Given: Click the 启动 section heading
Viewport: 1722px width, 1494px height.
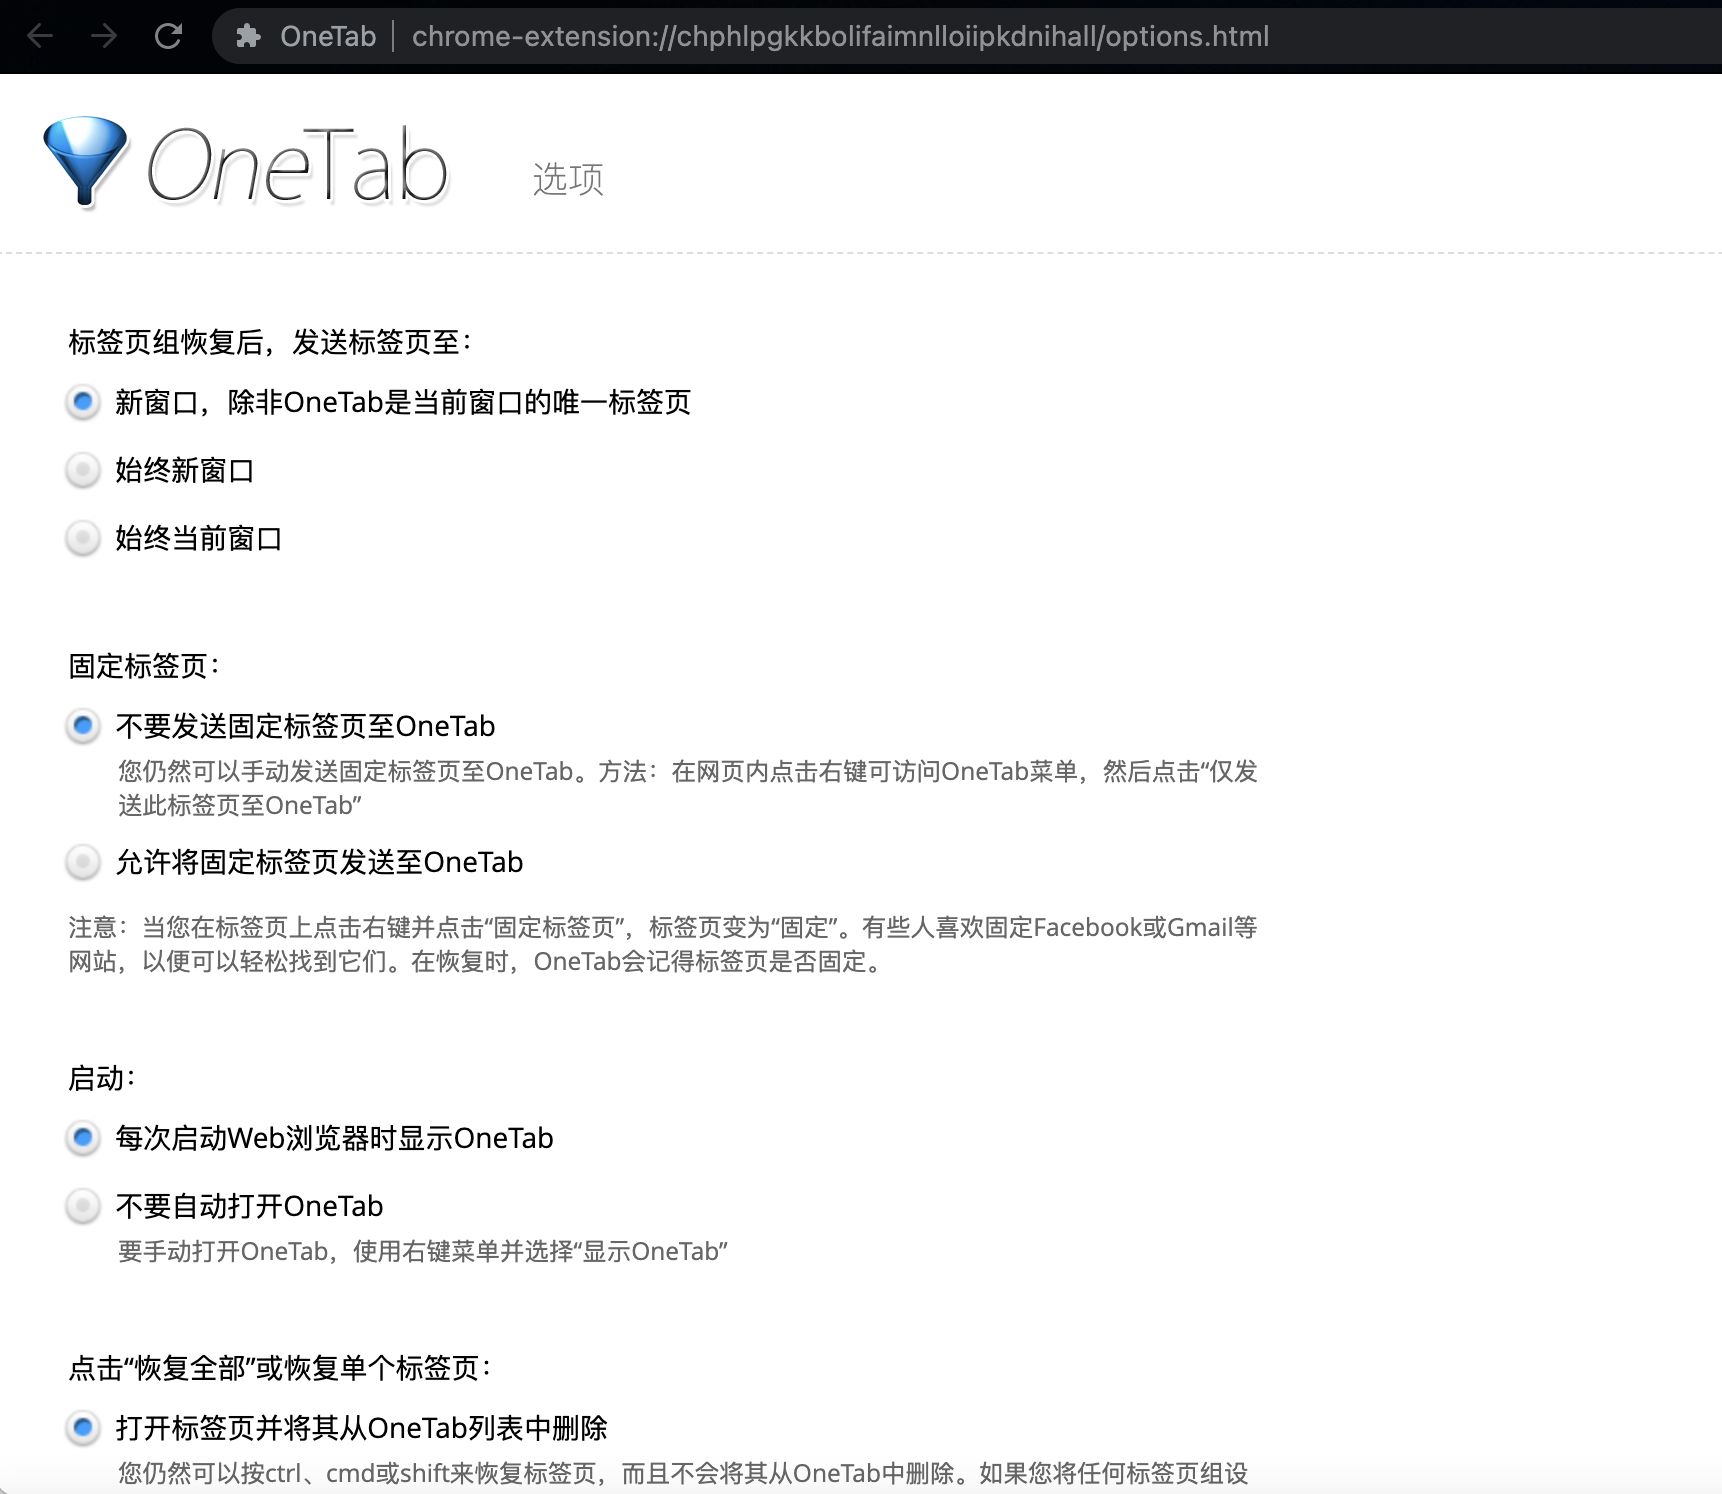Looking at the screenshot, I should click(102, 1078).
